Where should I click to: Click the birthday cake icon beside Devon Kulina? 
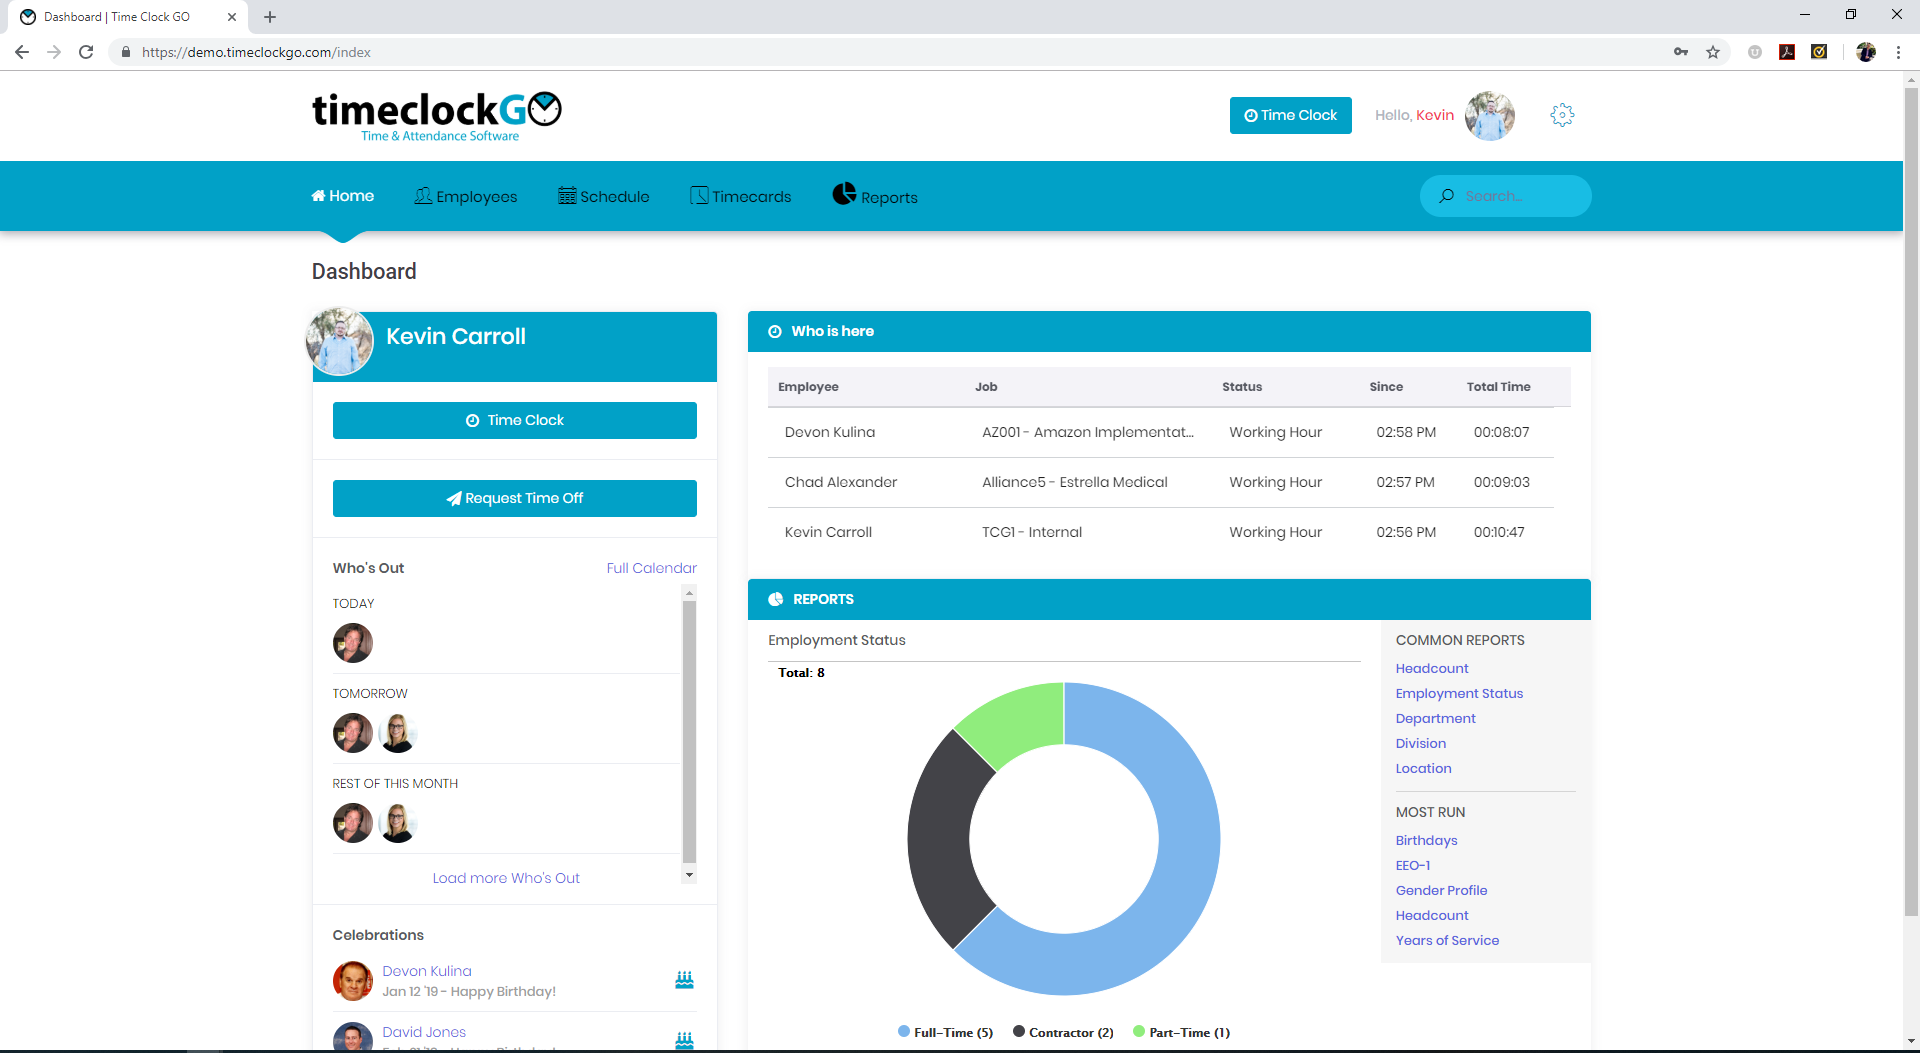point(684,979)
